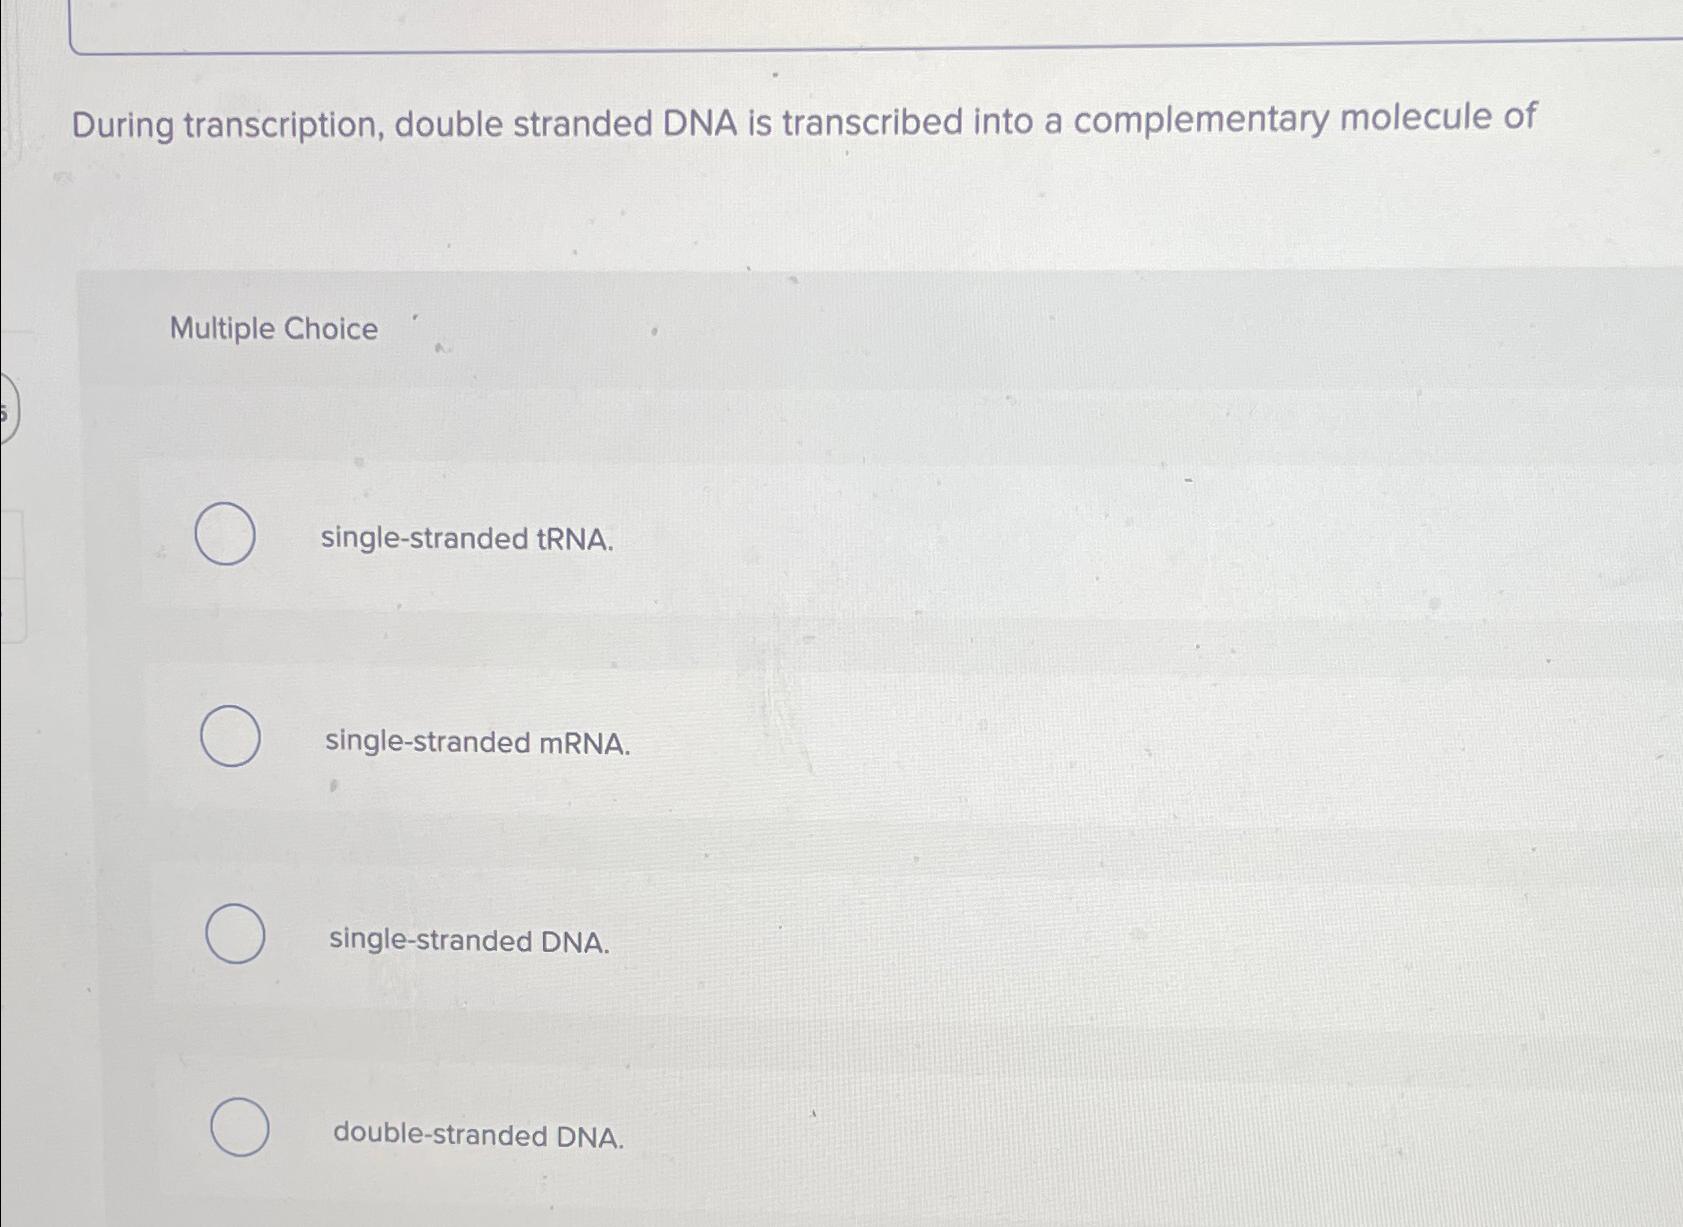The width and height of the screenshot is (1683, 1227).
Task: Select the single-stranded mRNA radio button
Action: 232,738
